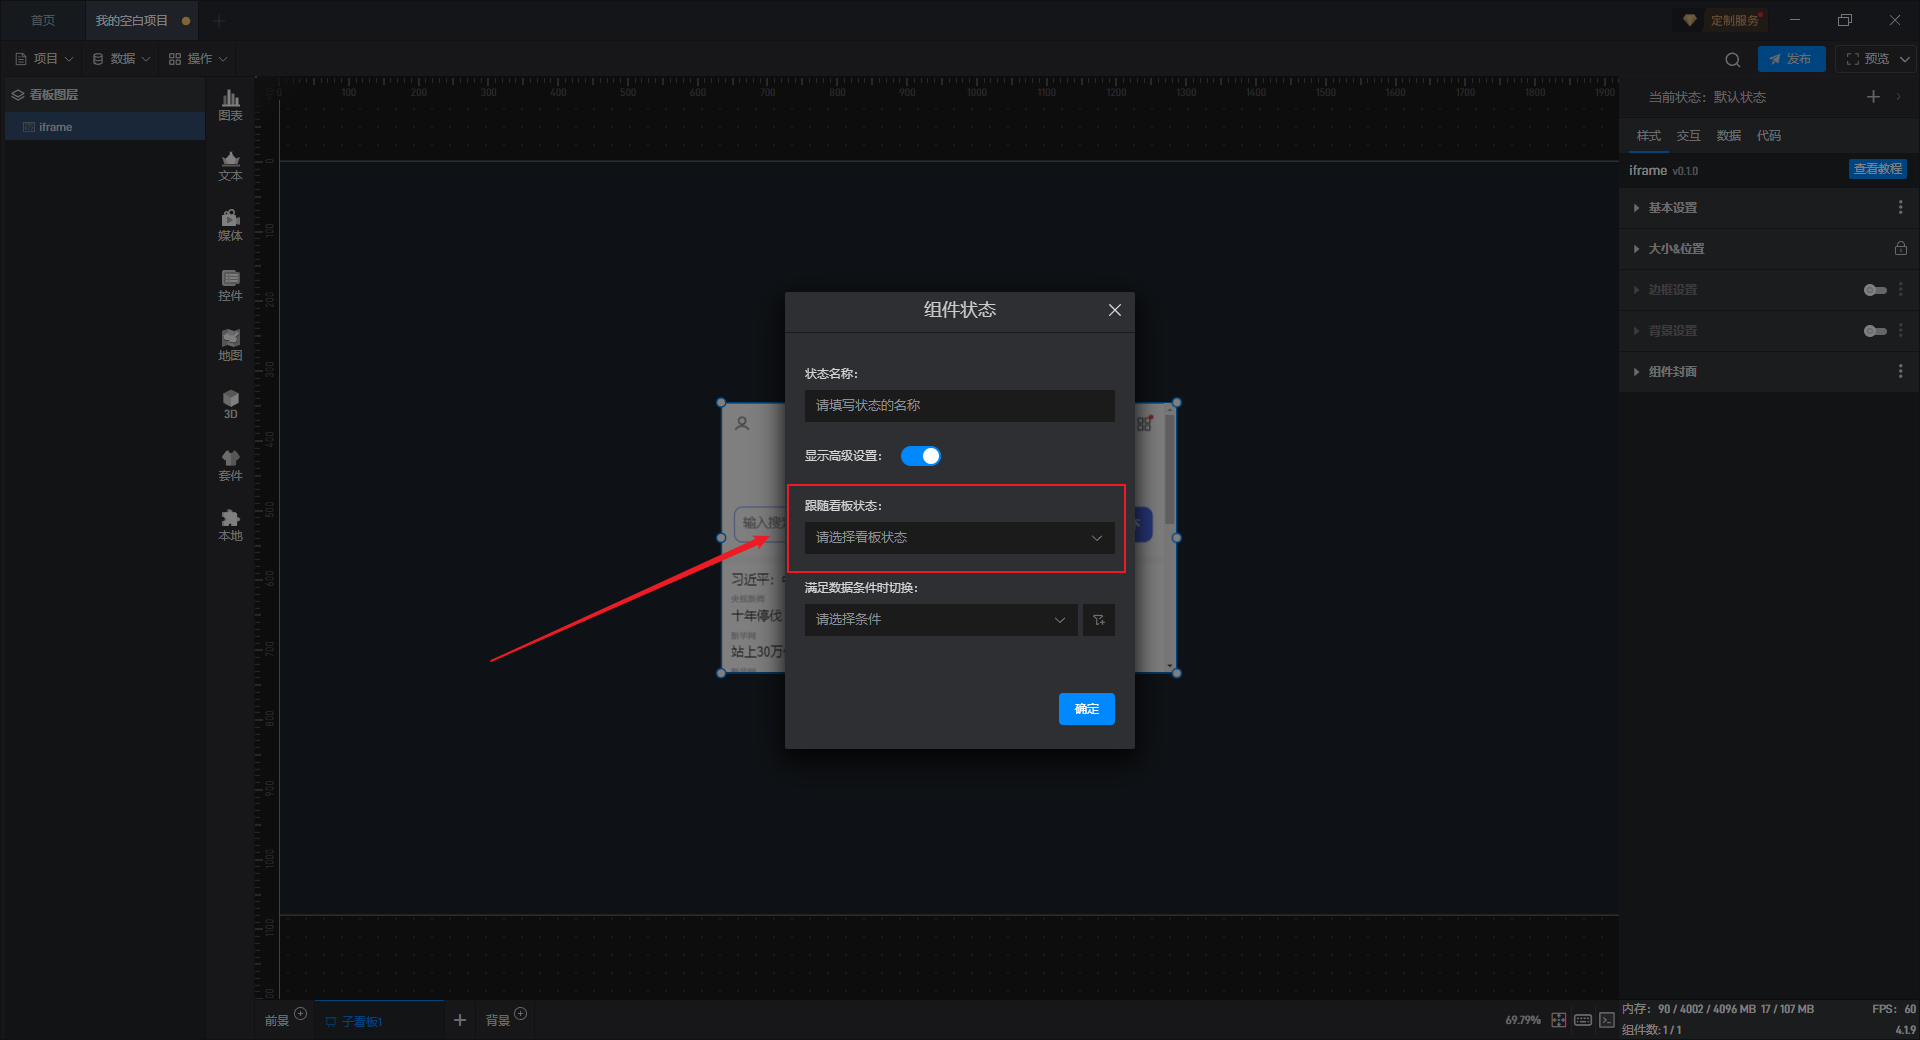
Task: Add a new project tab in title bar
Action: 219,20
